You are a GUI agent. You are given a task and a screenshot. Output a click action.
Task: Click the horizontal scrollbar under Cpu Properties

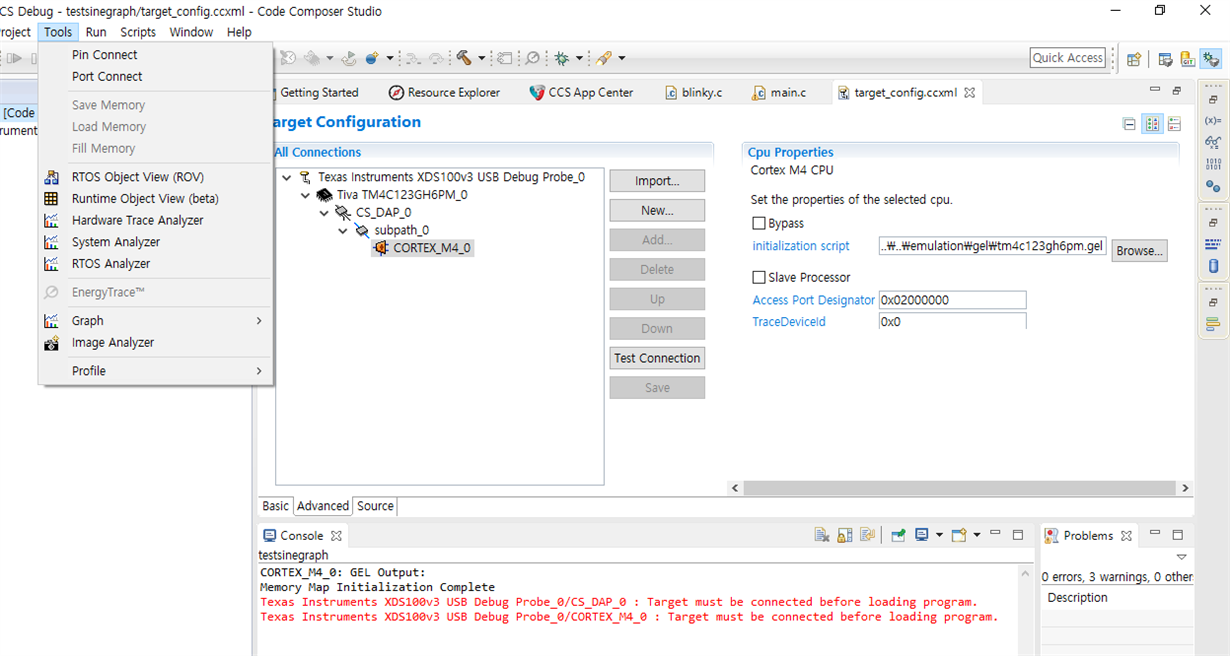click(960, 488)
